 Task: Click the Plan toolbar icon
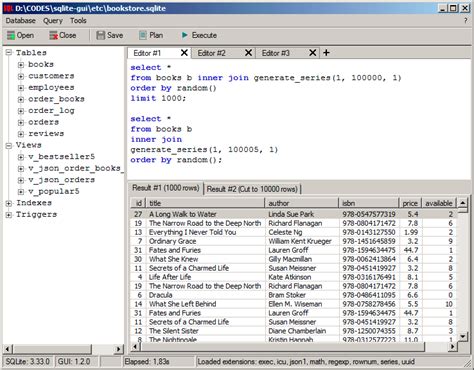[x=143, y=35]
